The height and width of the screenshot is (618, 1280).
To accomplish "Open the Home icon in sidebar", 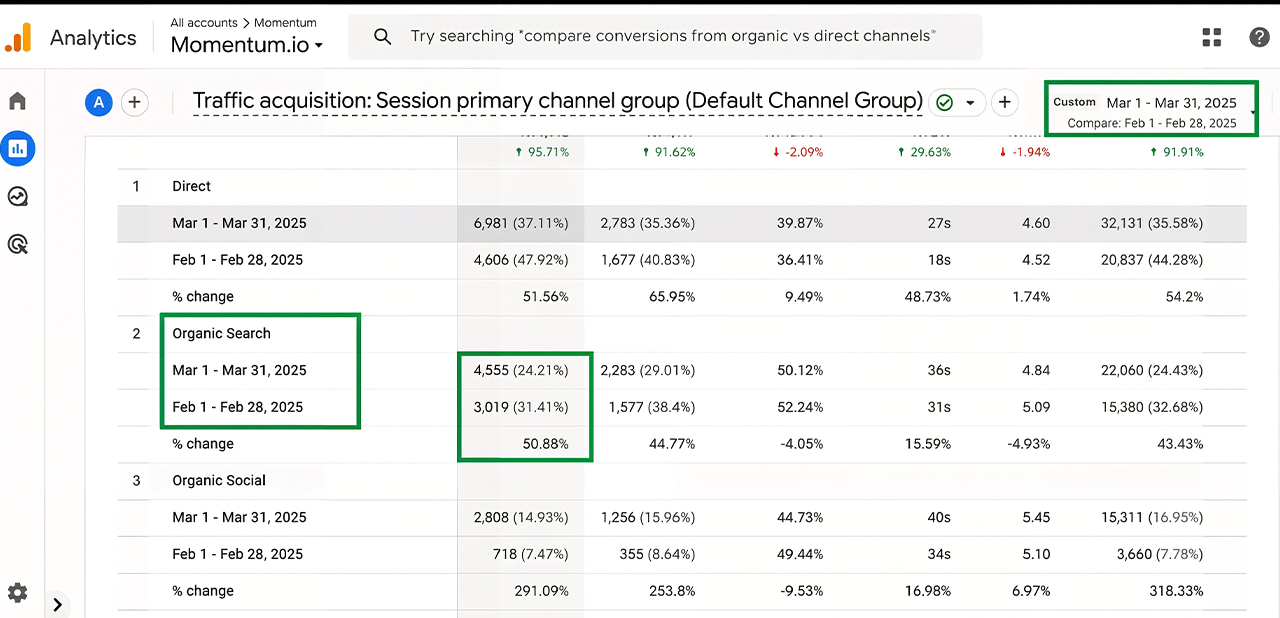I will click(x=17, y=101).
